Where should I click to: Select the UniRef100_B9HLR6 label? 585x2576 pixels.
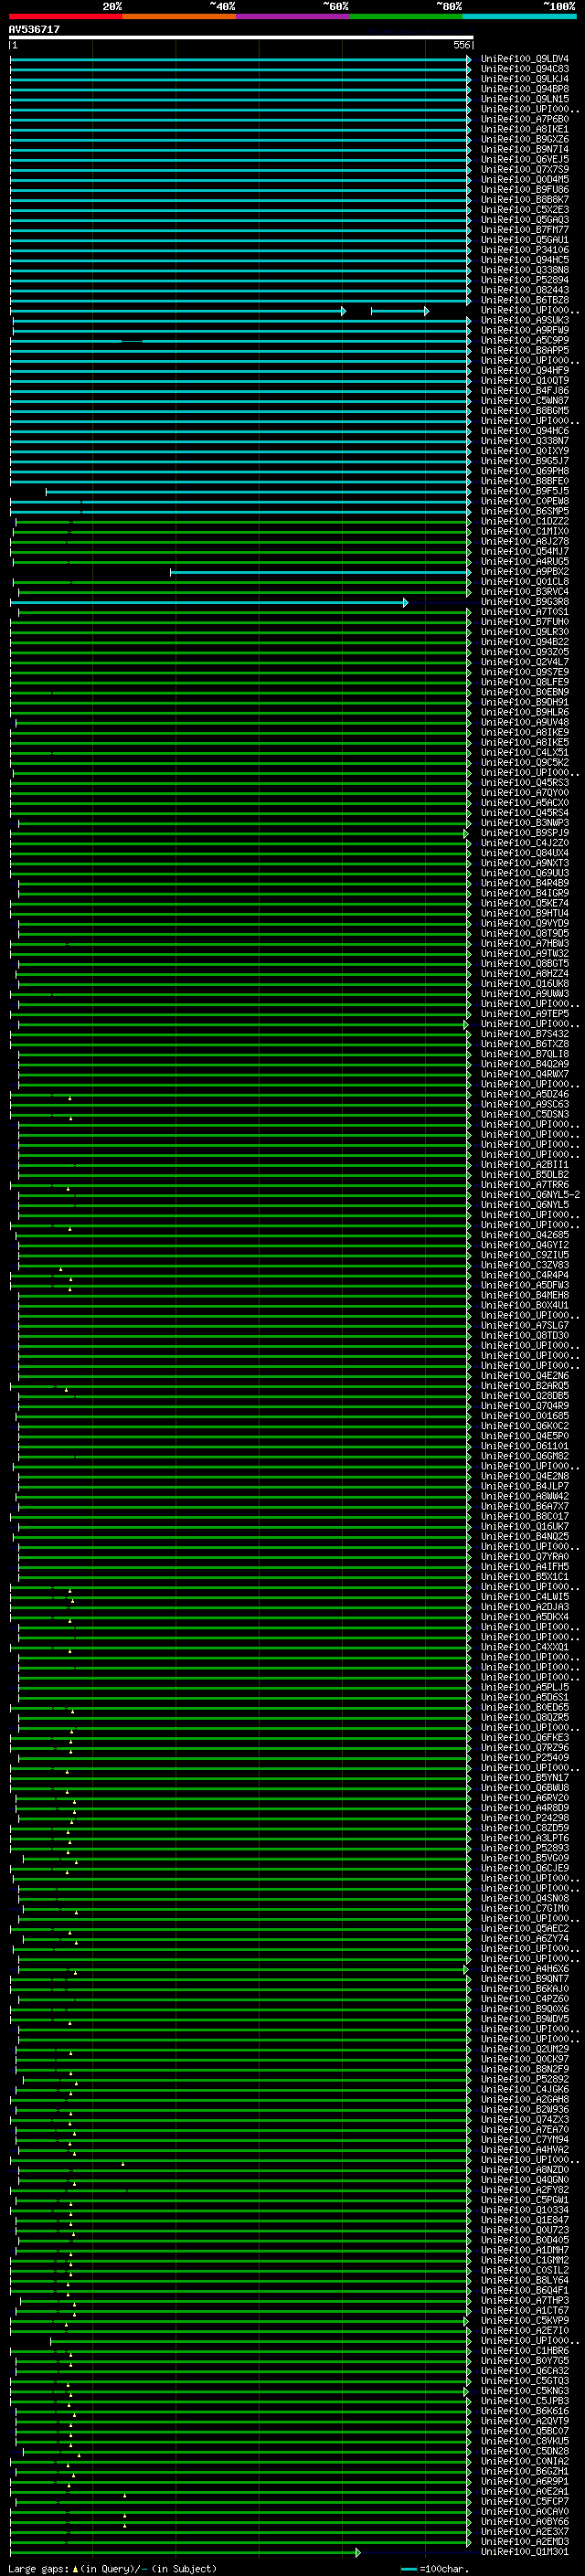click(524, 712)
